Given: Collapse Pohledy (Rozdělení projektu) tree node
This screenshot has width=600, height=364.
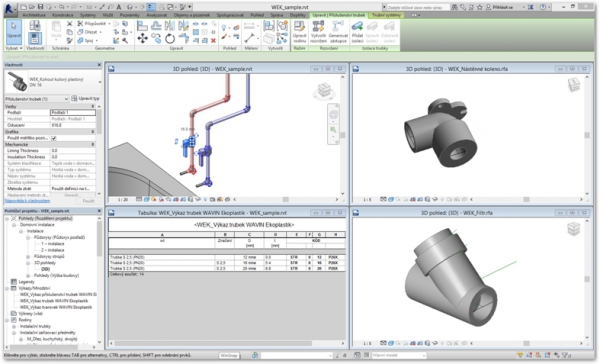Looking at the screenshot, I should (x=7, y=219).
